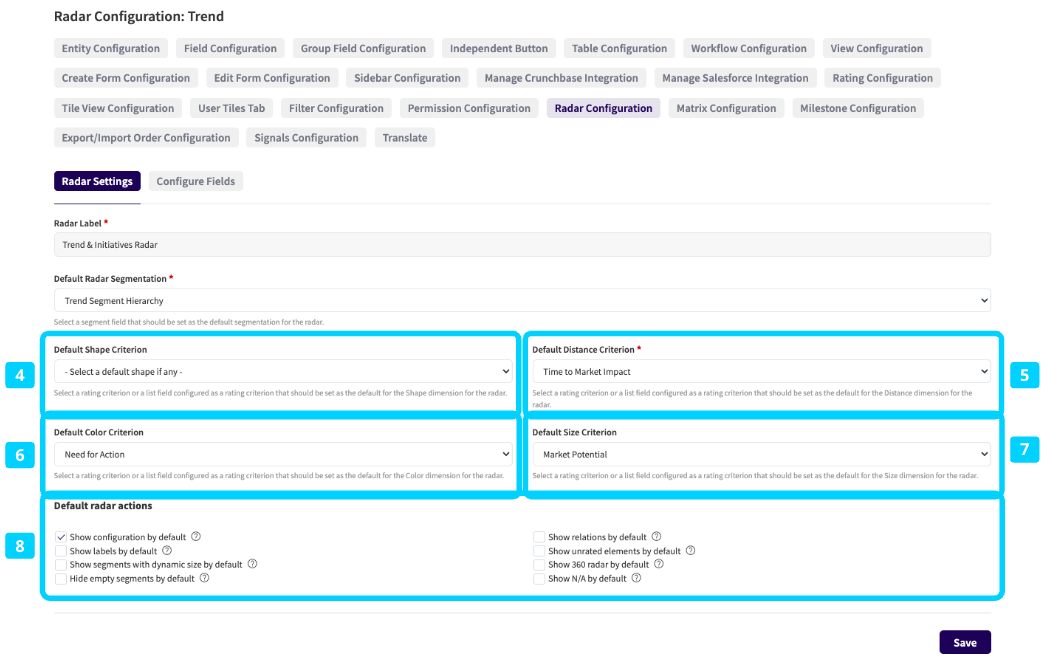Image resolution: width=1047 pixels, height=660 pixels.
Task: Click help icon for Show unrated elements
Action: point(690,550)
